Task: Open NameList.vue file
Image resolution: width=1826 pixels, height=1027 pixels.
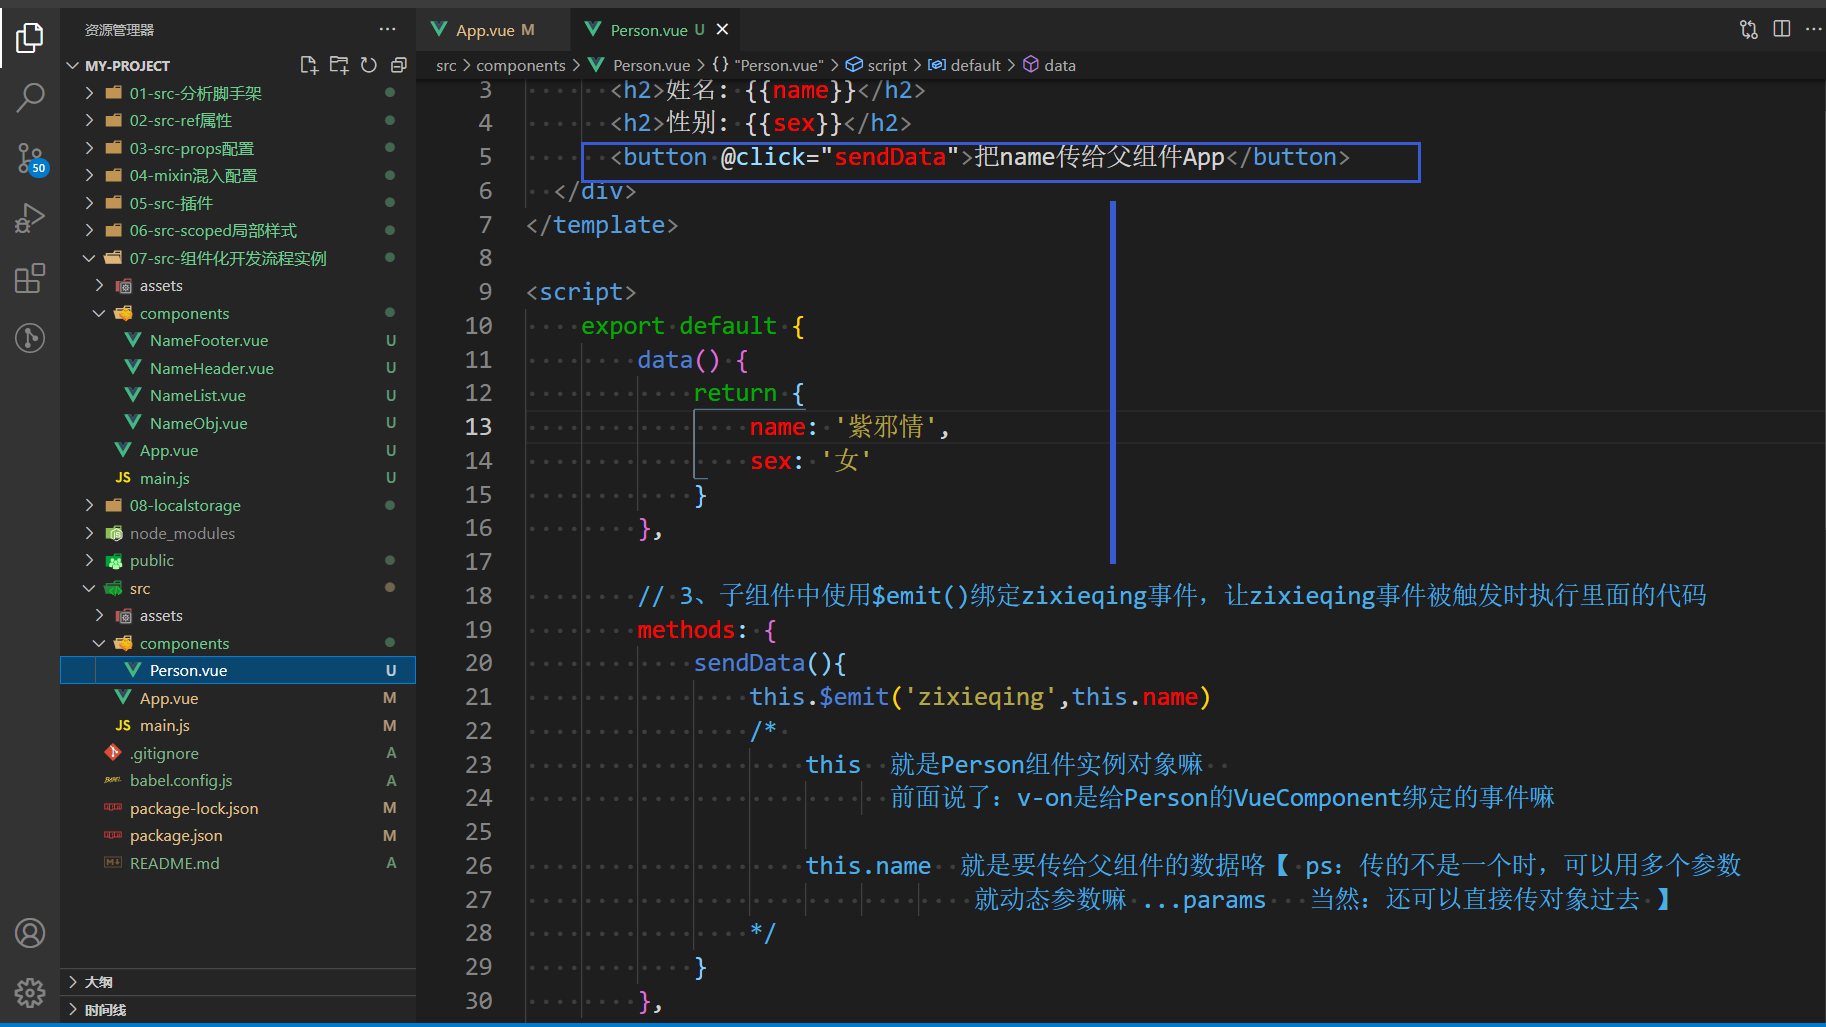Action: pyautogui.click(x=238, y=395)
